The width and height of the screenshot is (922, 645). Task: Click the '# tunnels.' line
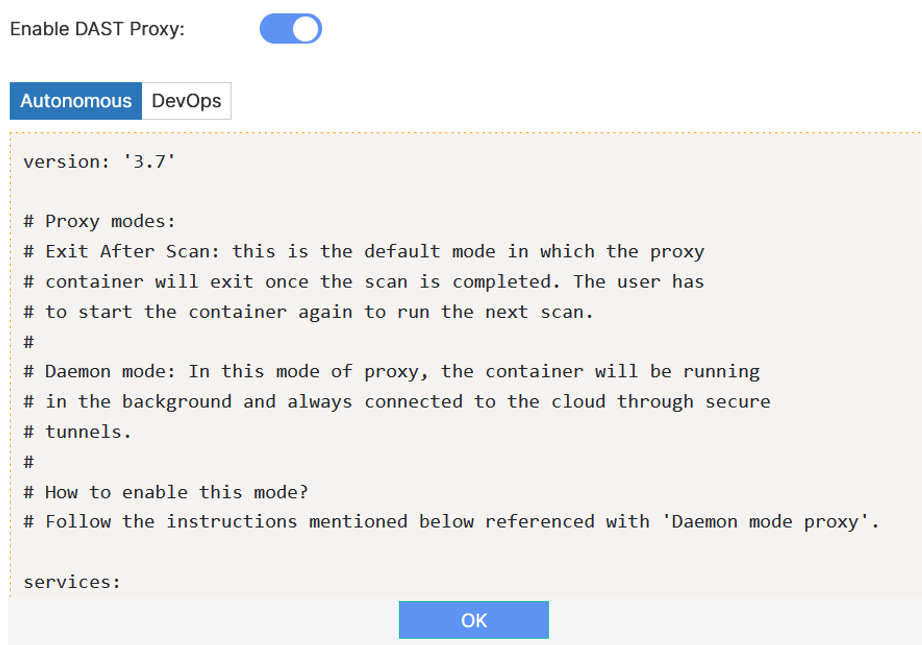tap(77, 431)
